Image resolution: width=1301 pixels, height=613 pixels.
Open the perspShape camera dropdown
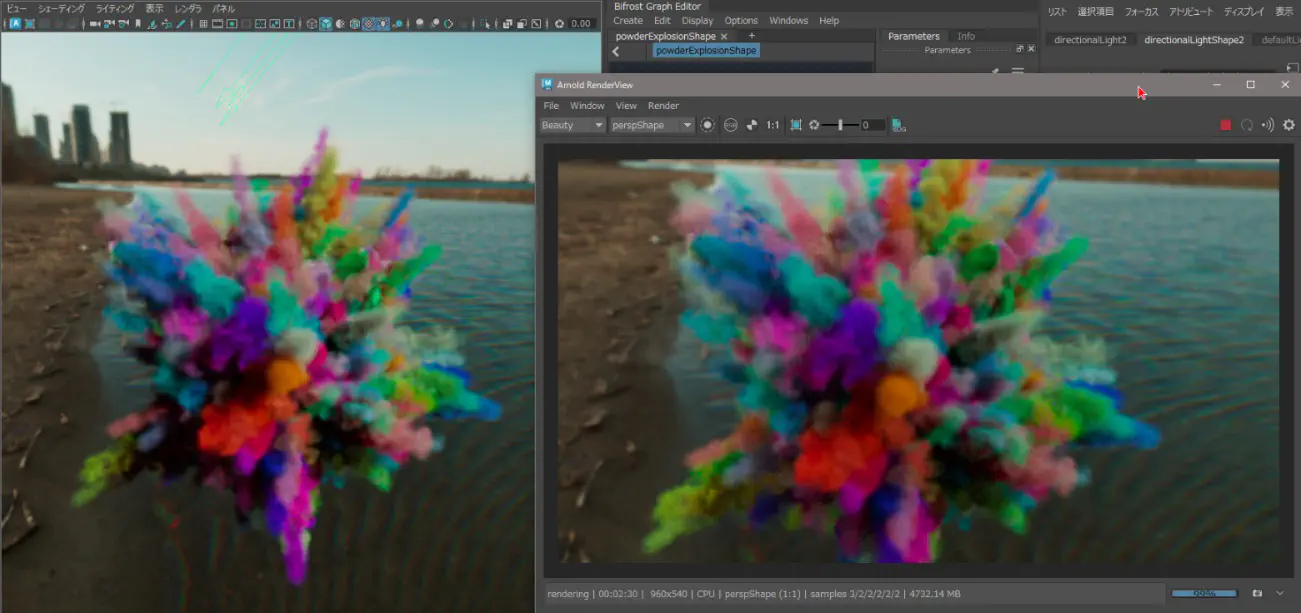tap(652, 125)
